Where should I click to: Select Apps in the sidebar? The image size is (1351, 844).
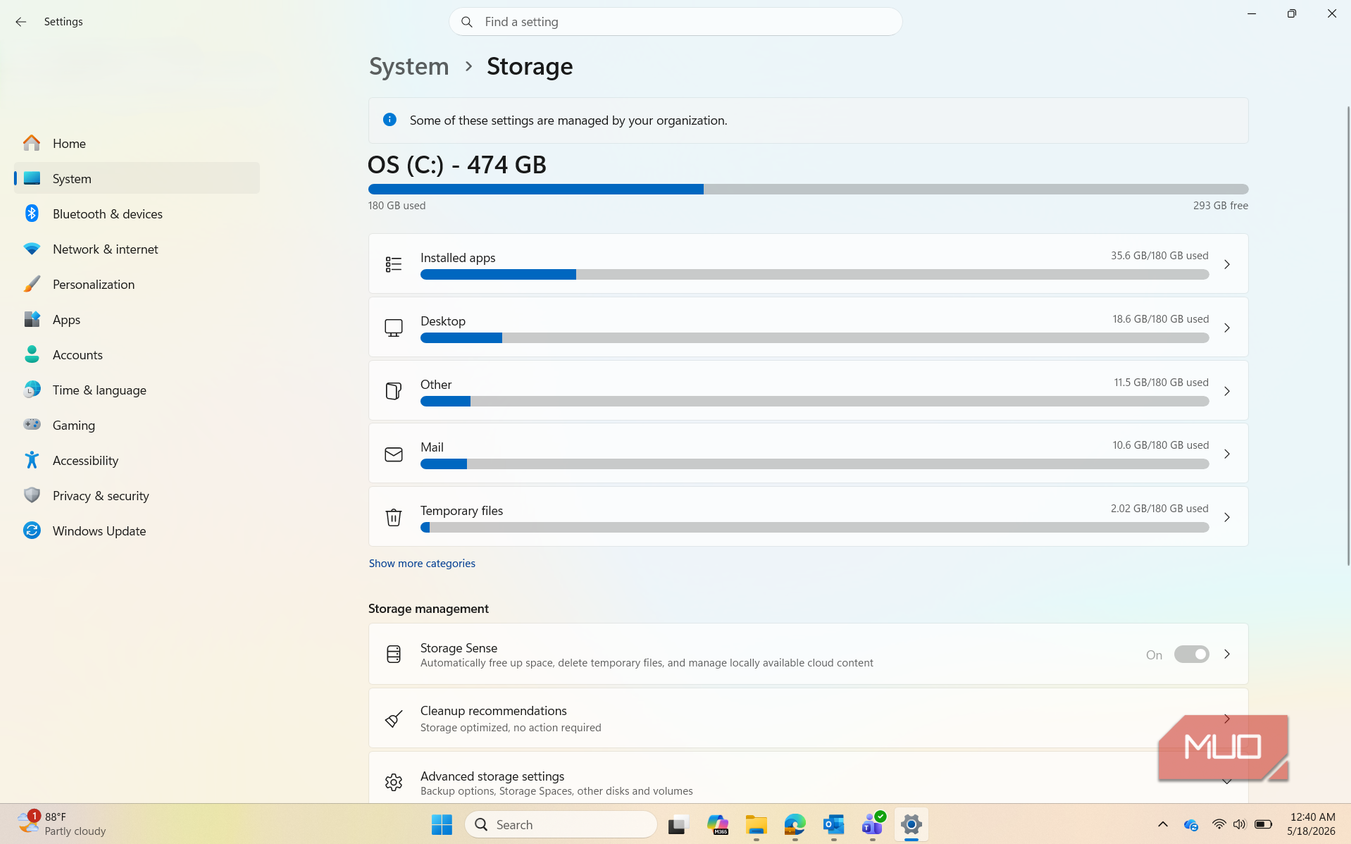[137, 319]
